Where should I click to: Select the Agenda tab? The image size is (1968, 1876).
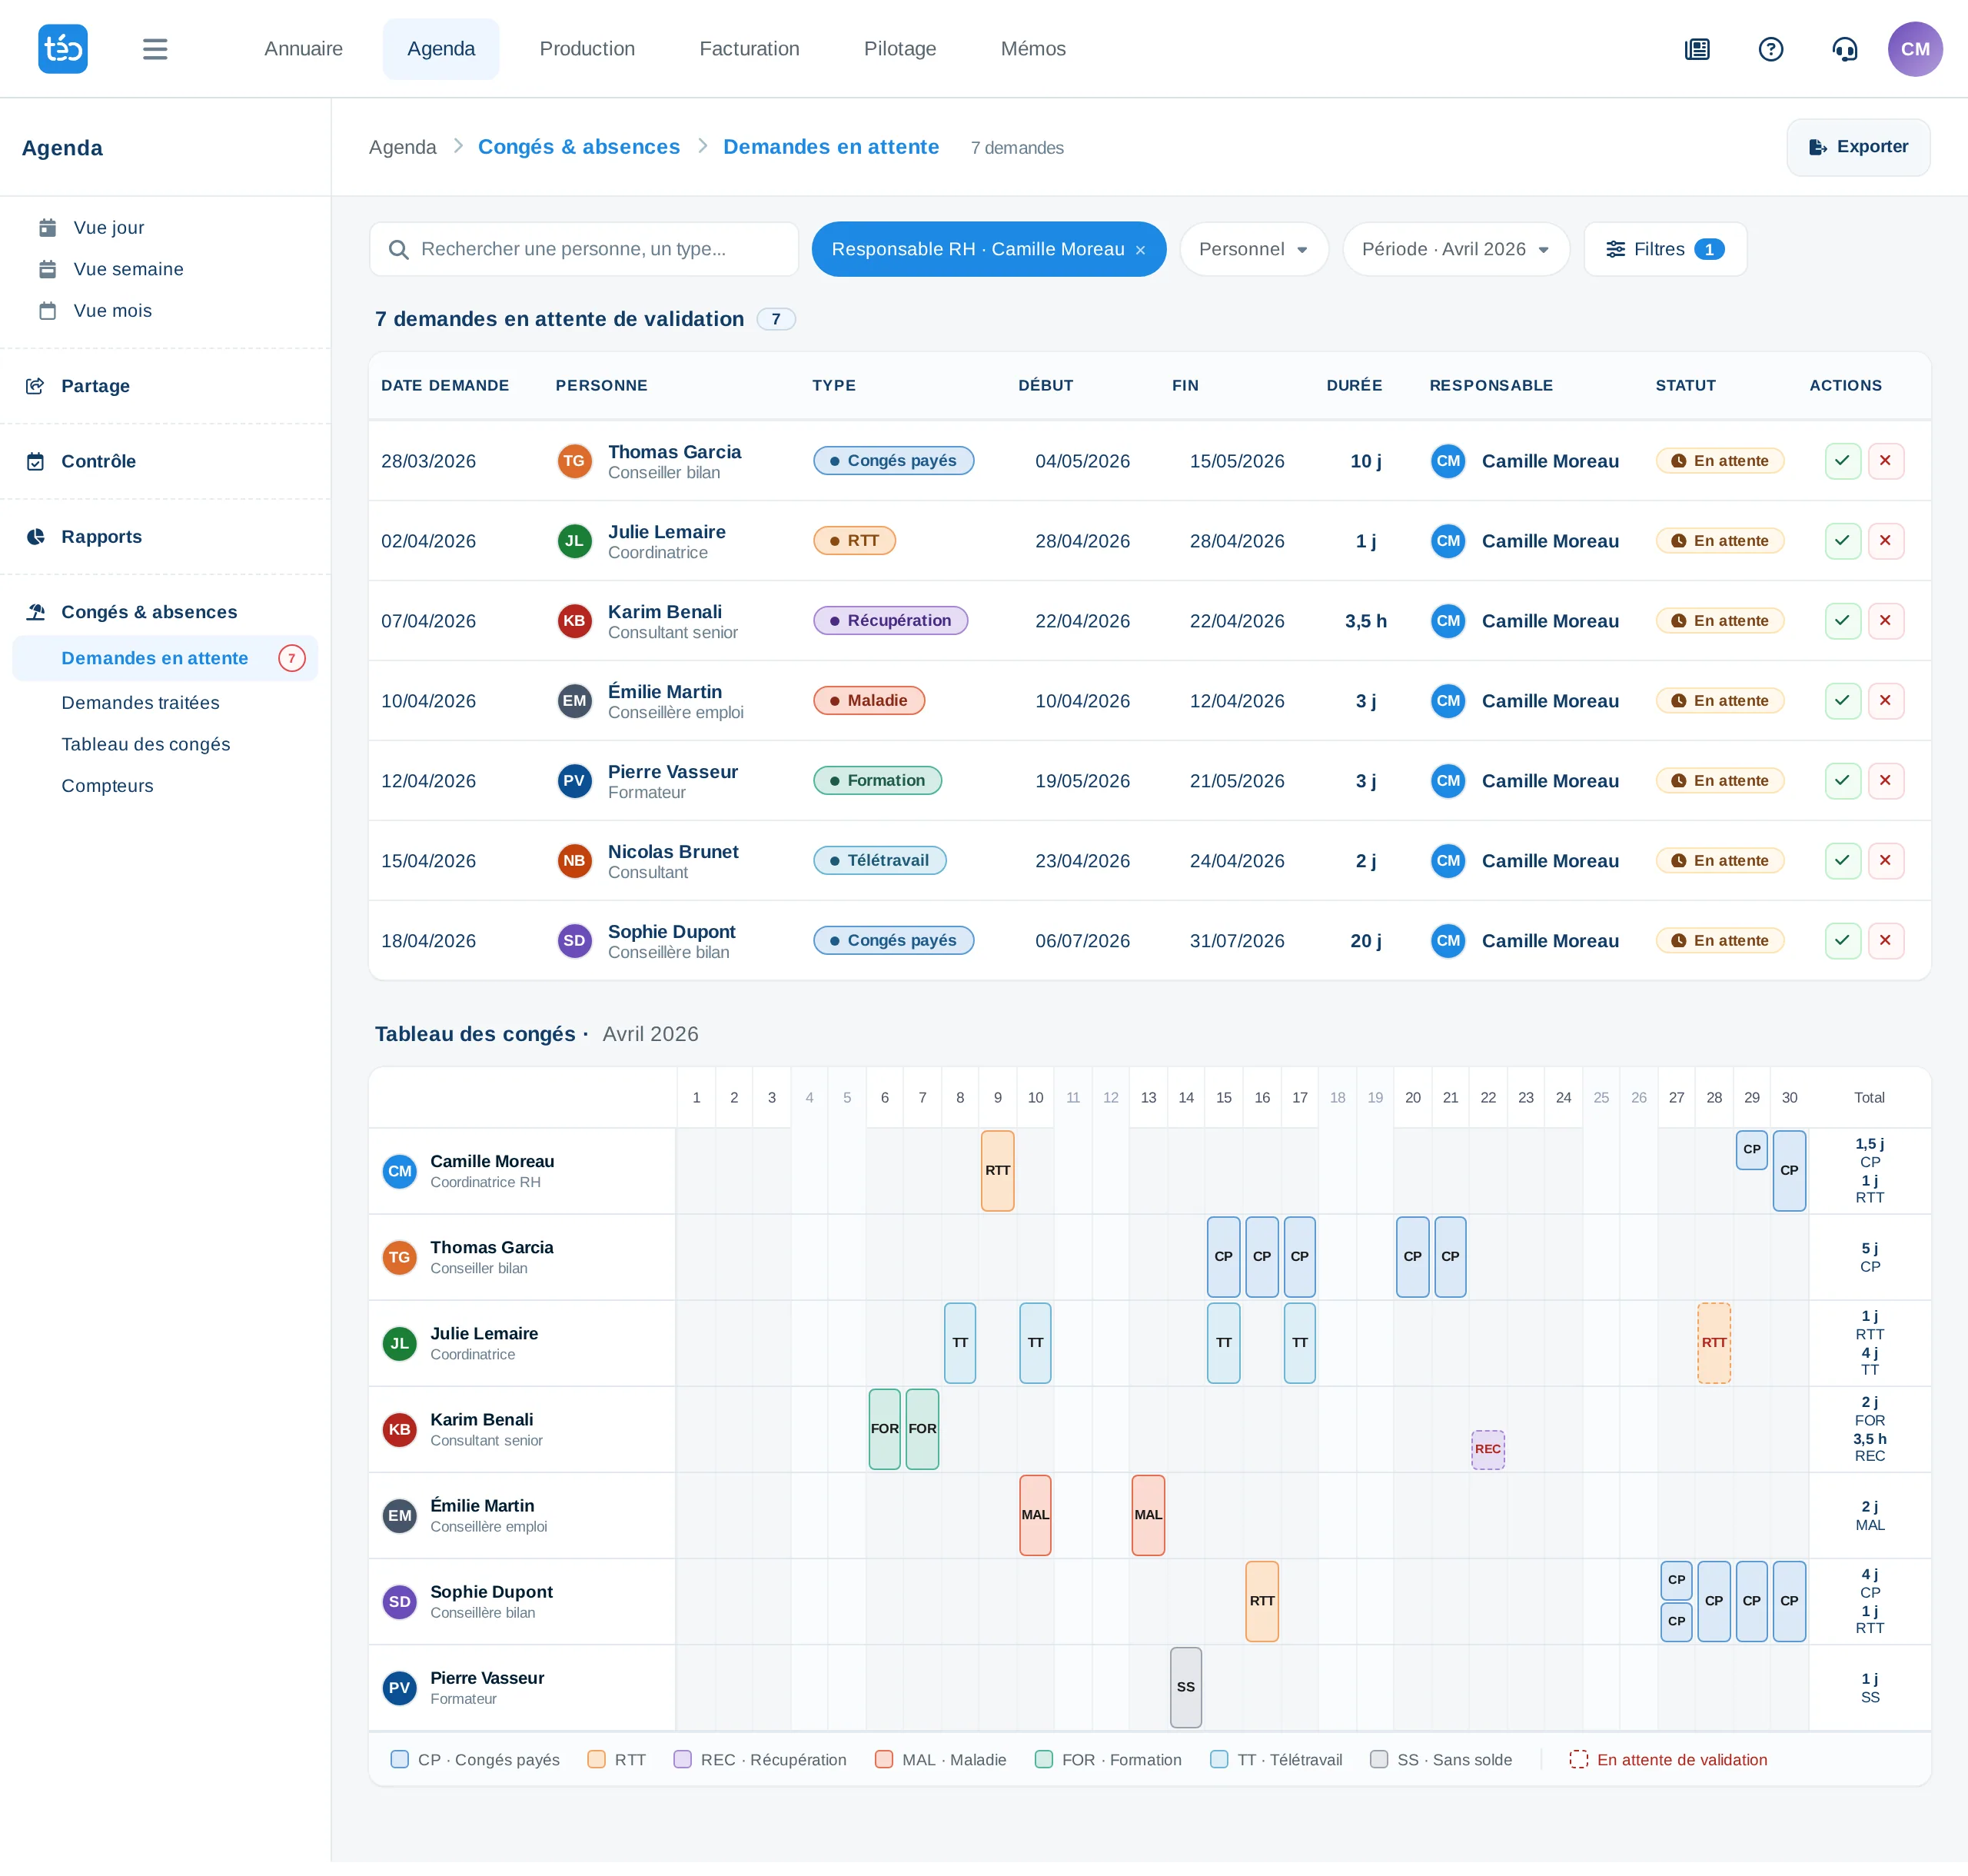441,49
